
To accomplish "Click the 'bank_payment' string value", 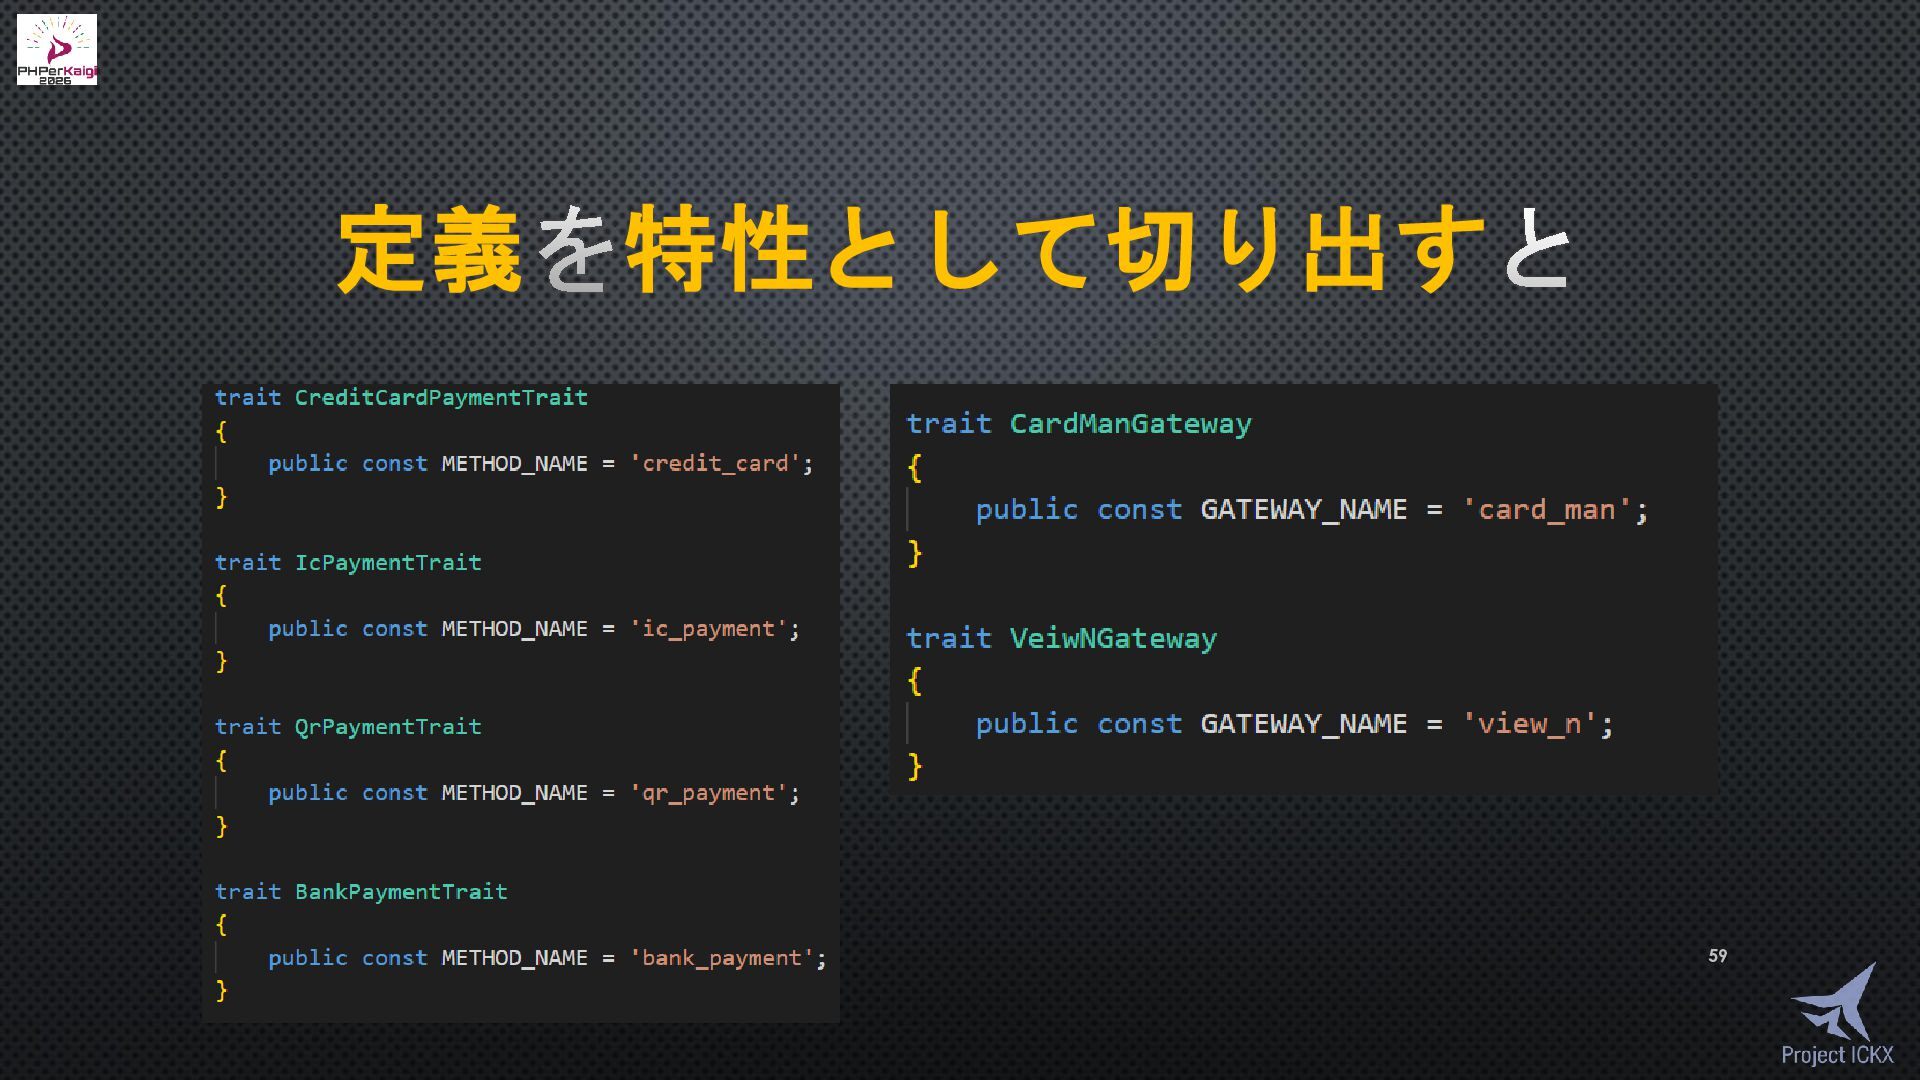I will [x=721, y=958].
